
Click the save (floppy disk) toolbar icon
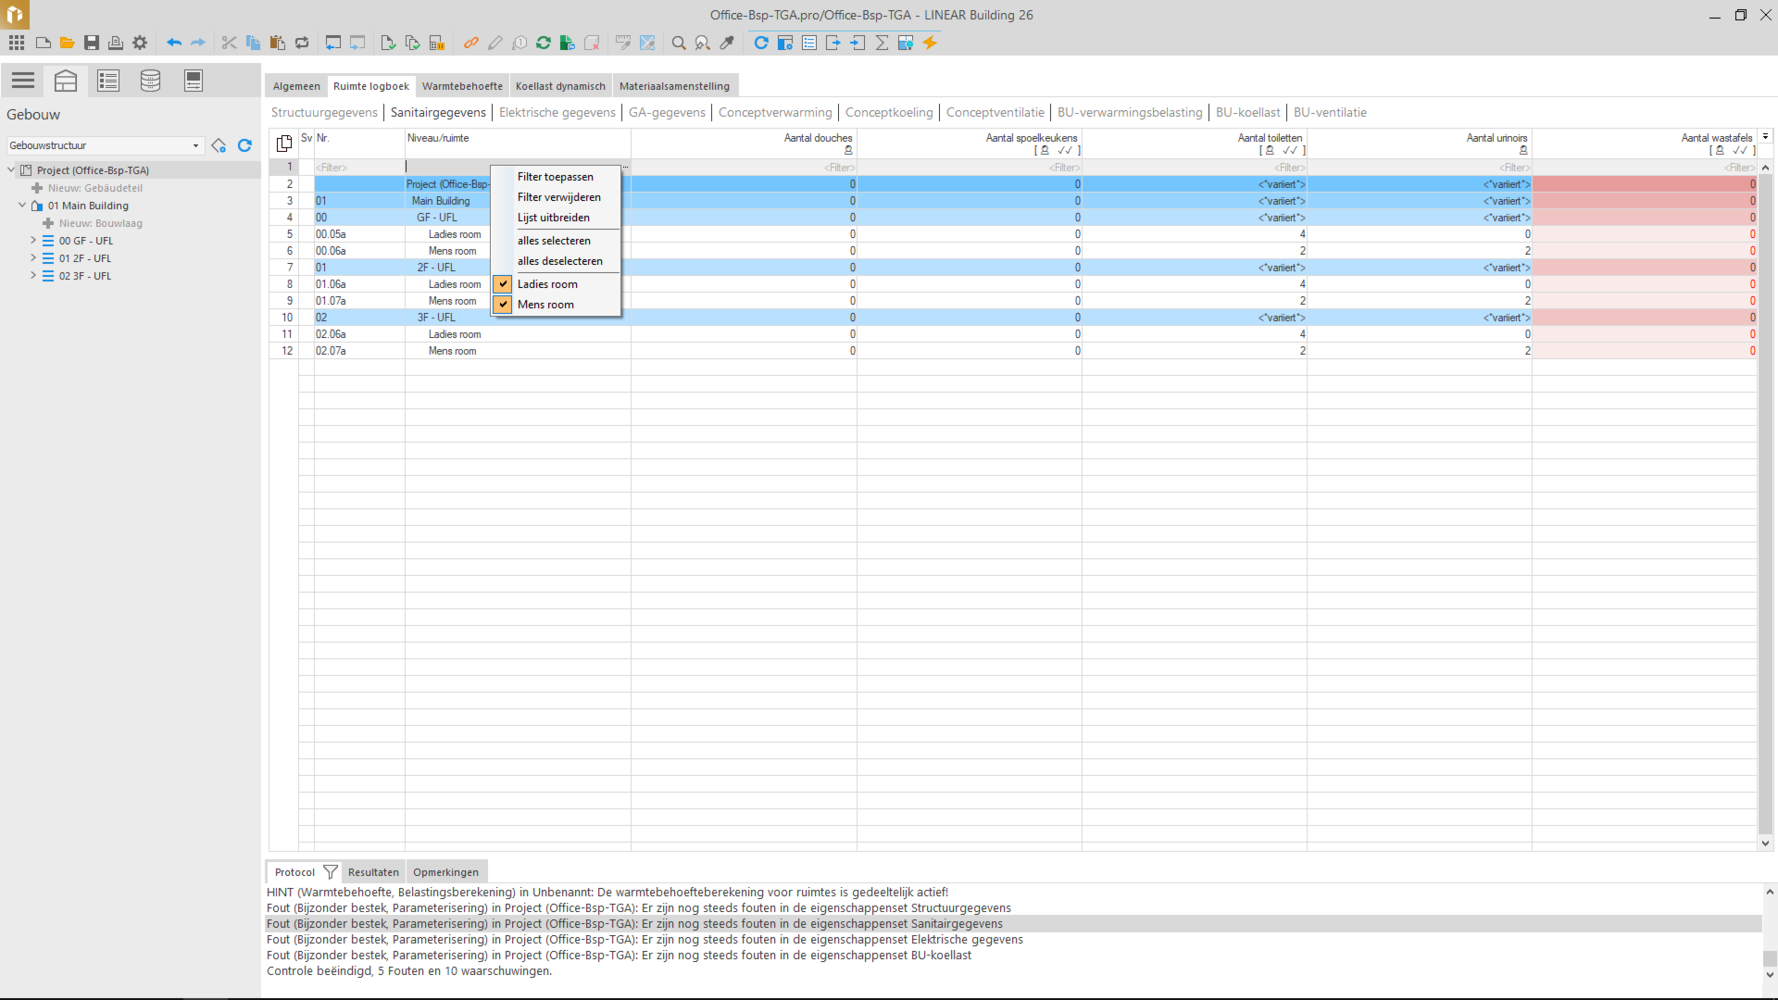point(91,43)
